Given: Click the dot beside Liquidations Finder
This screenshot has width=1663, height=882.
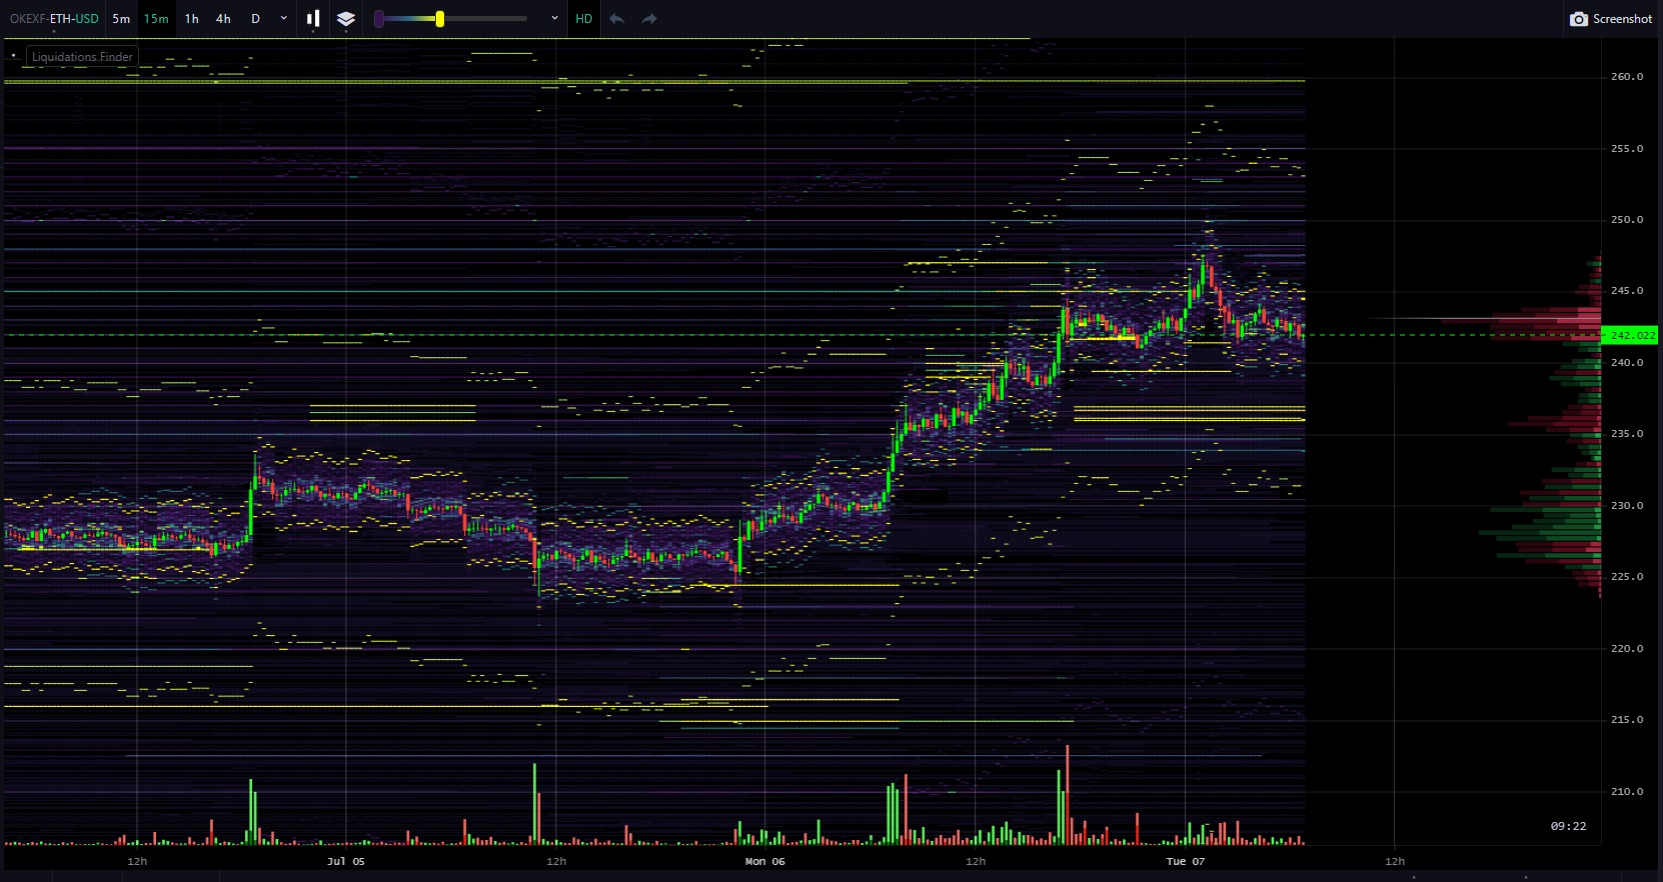Looking at the screenshot, I should (14, 56).
